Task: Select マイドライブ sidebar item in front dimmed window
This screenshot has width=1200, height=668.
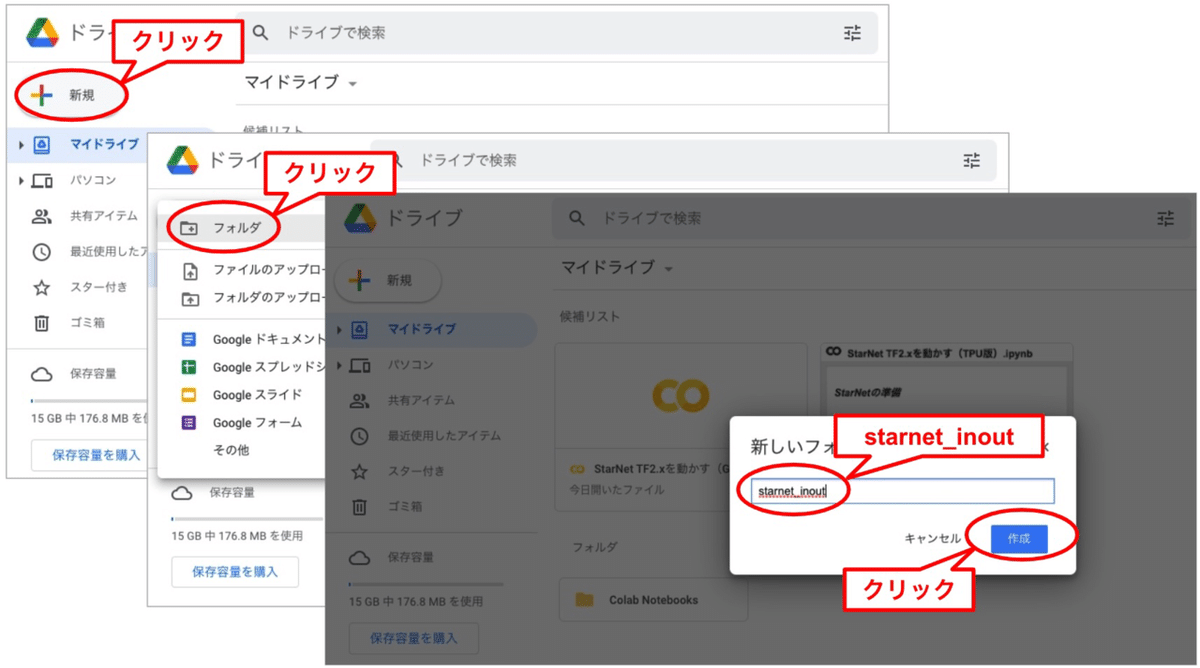Action: (x=432, y=330)
